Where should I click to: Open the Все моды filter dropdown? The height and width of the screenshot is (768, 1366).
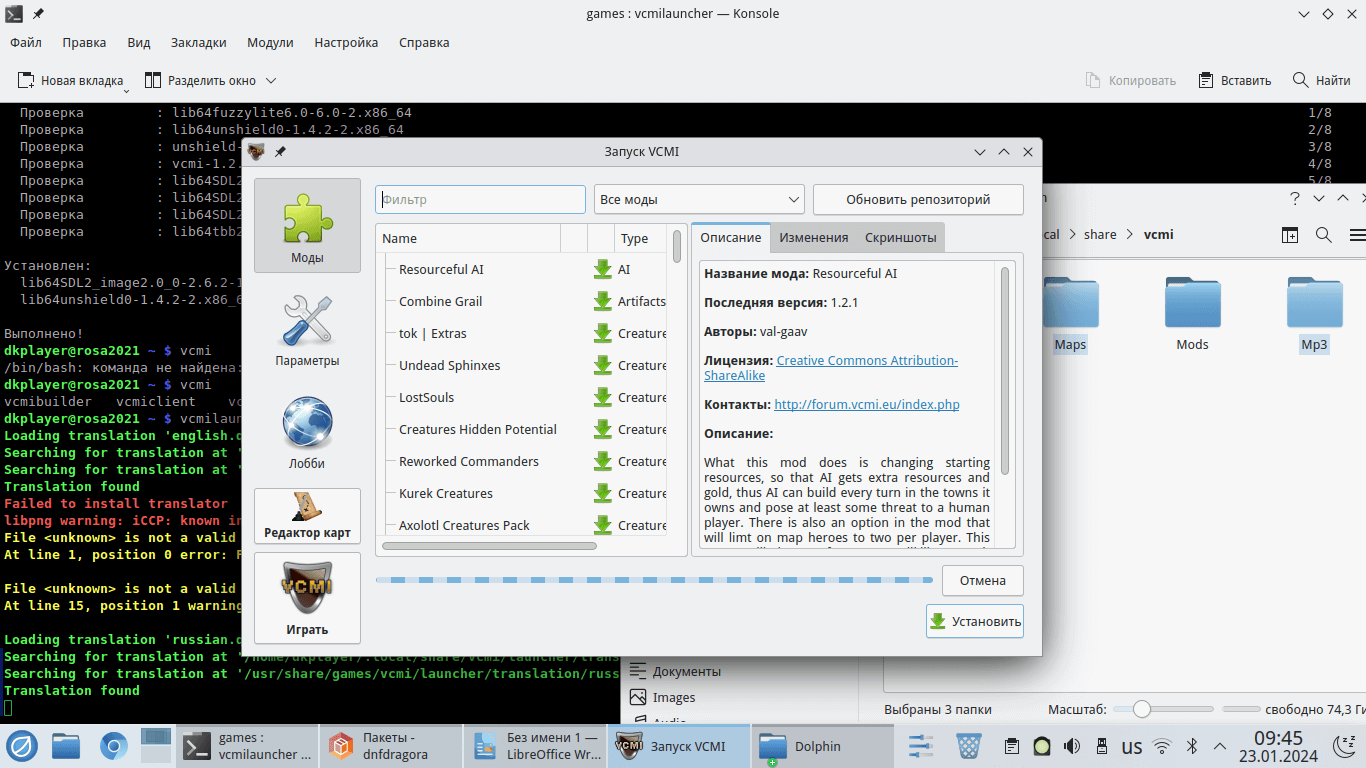tap(699, 199)
